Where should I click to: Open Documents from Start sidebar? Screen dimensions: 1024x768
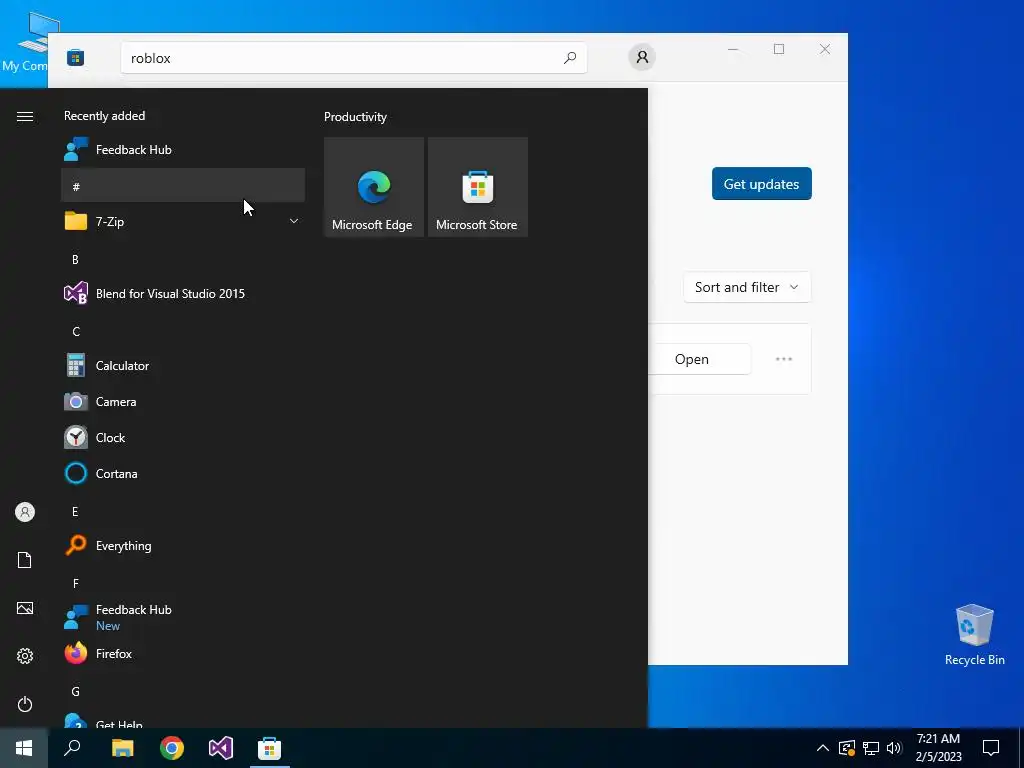point(25,560)
